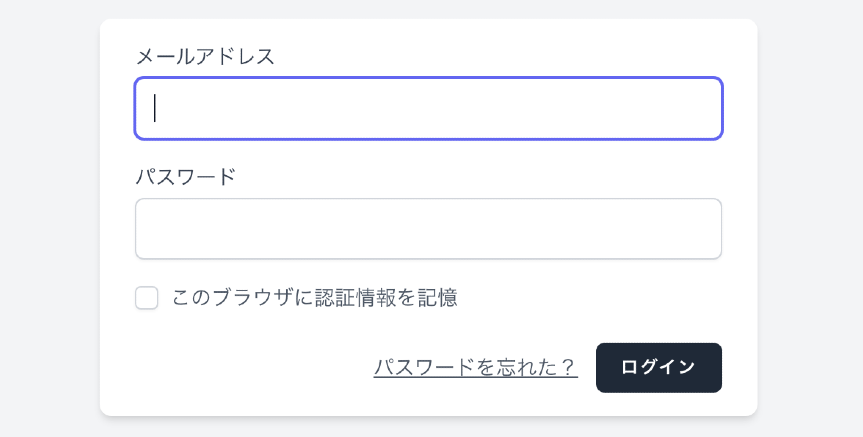Submit the form with the dark ログイン button
863x437 pixels.
click(658, 367)
